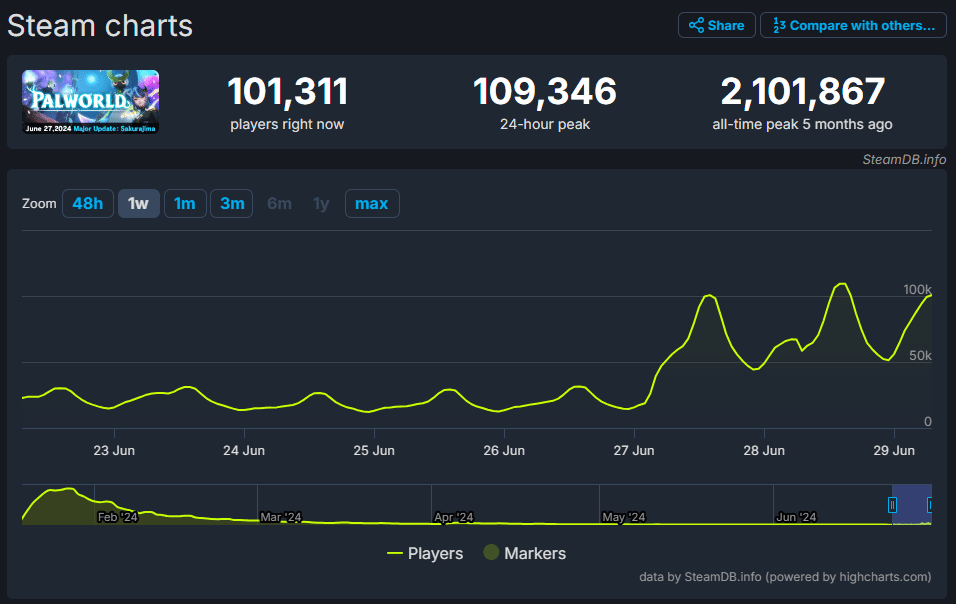Open the Palworld game banner image
956x604 pixels.
(91, 102)
